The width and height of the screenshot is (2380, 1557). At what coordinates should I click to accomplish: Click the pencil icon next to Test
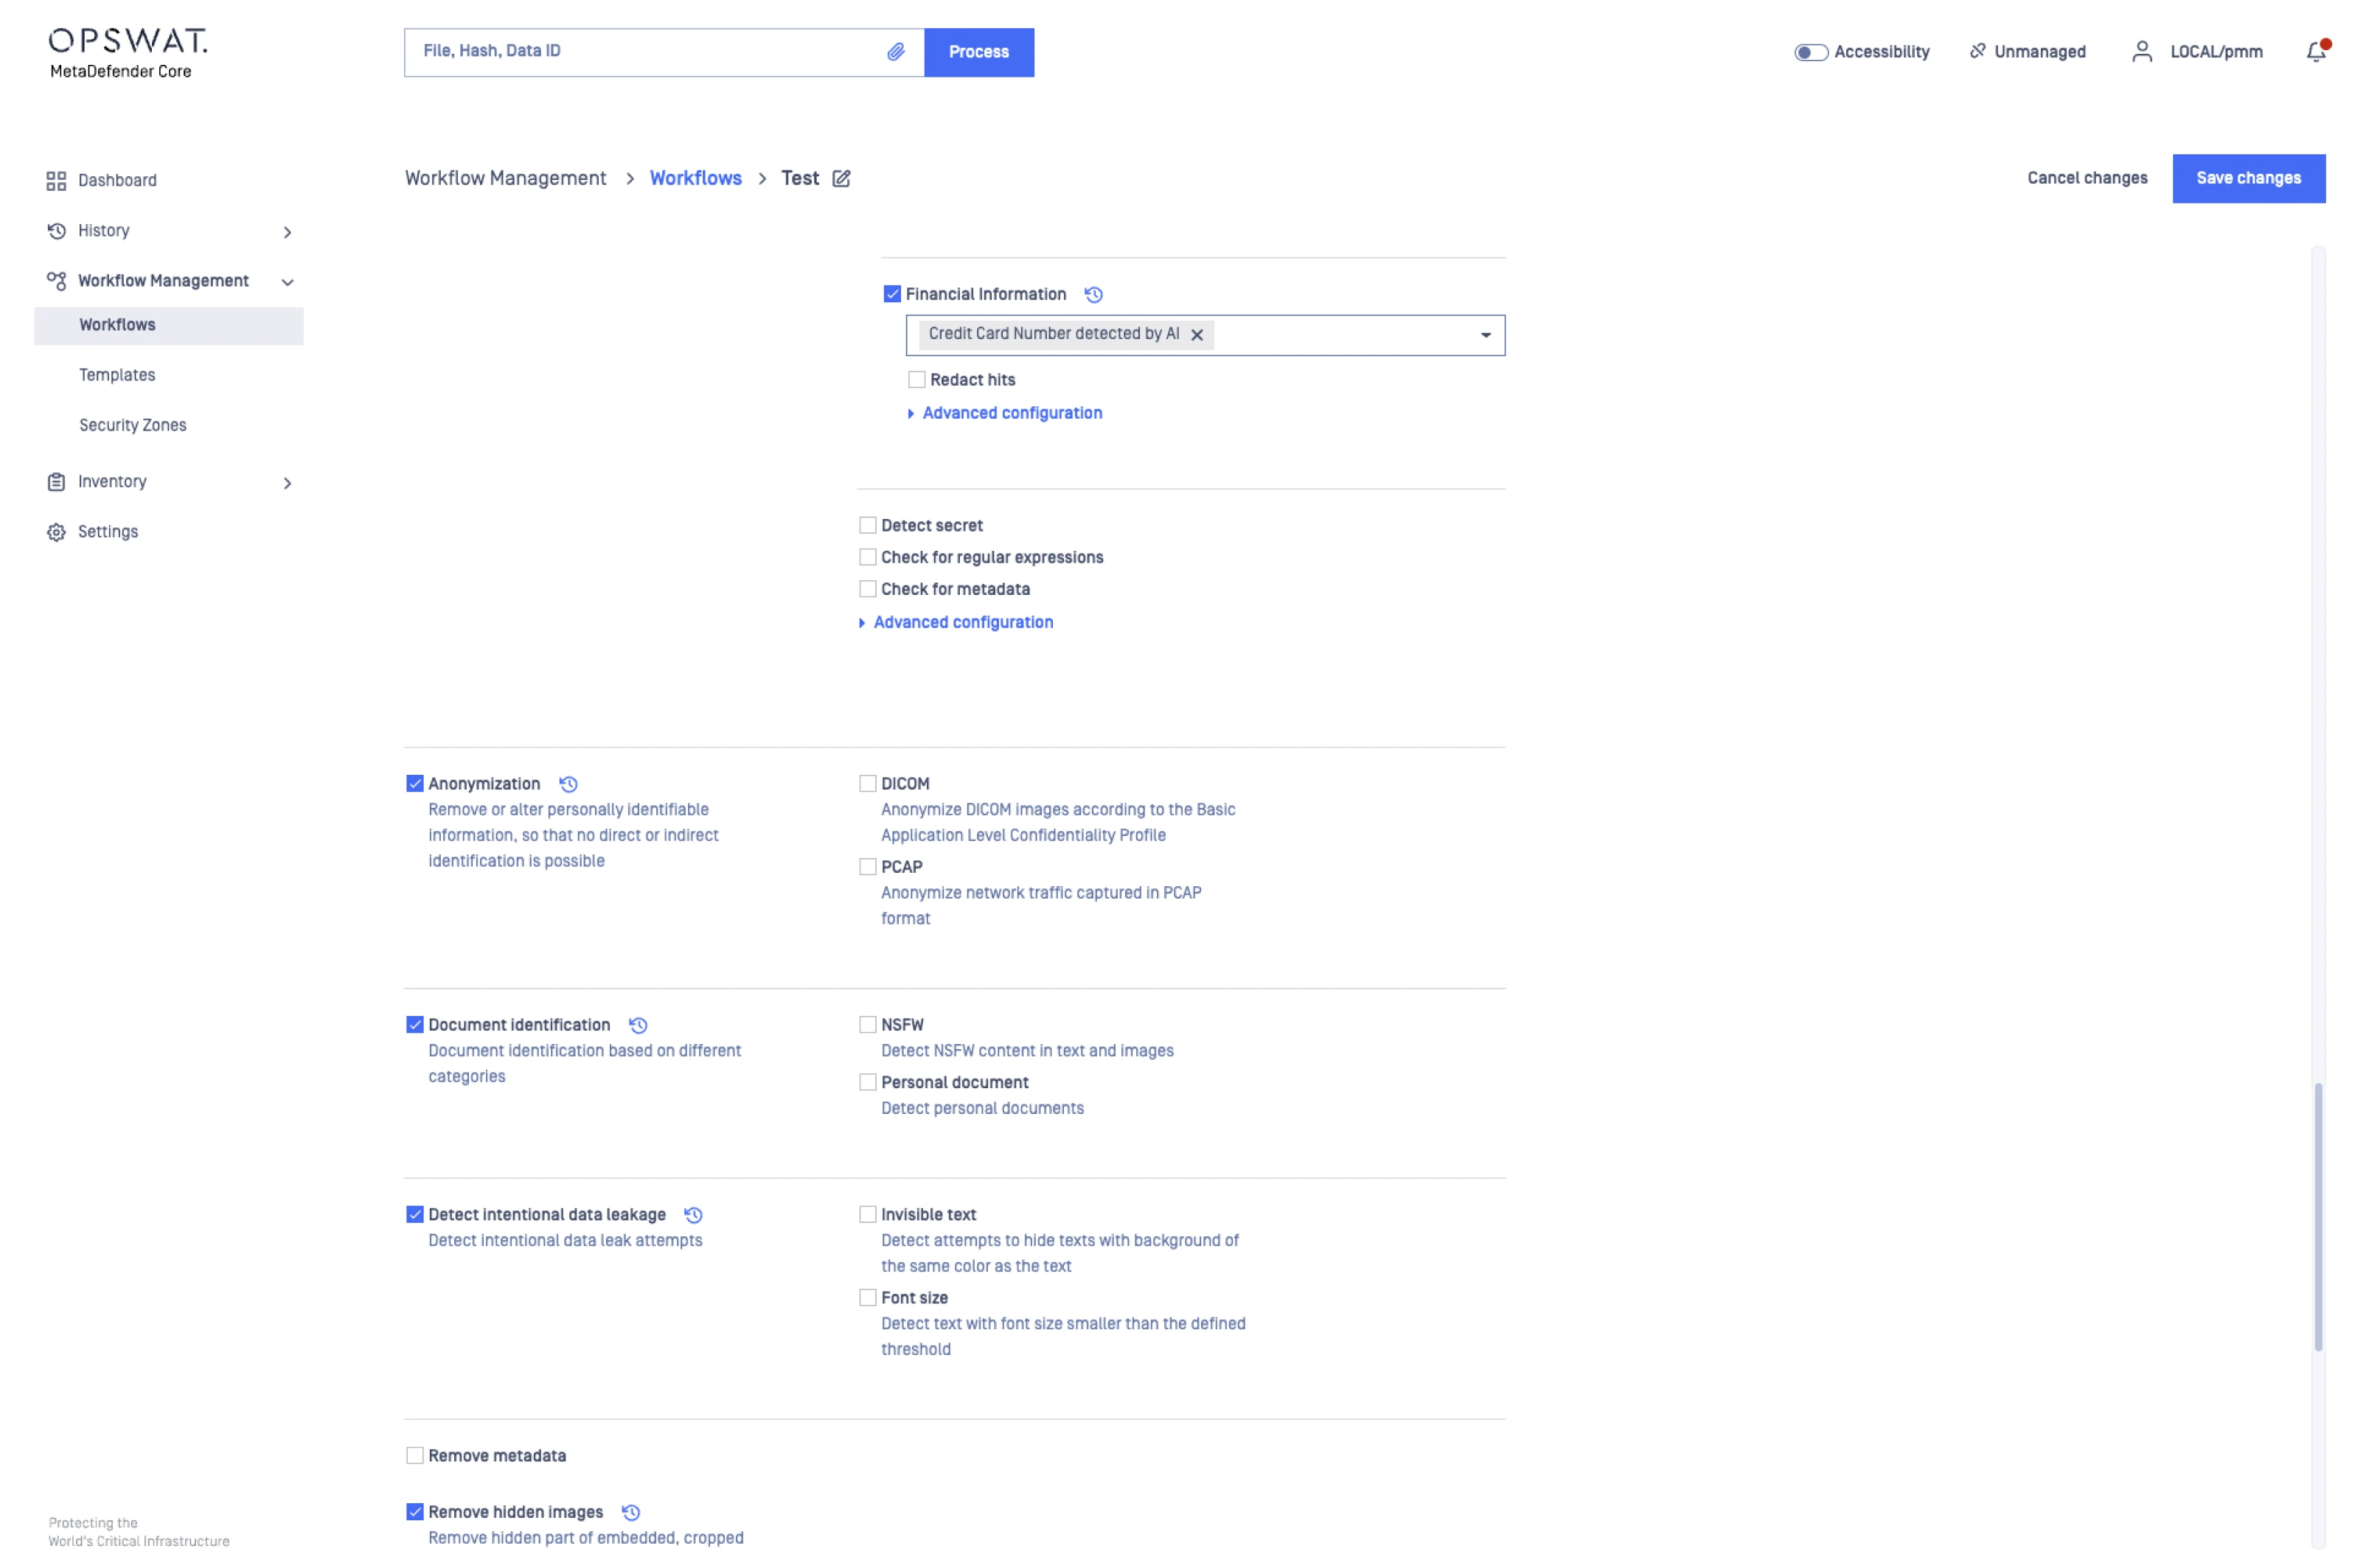[x=841, y=179]
